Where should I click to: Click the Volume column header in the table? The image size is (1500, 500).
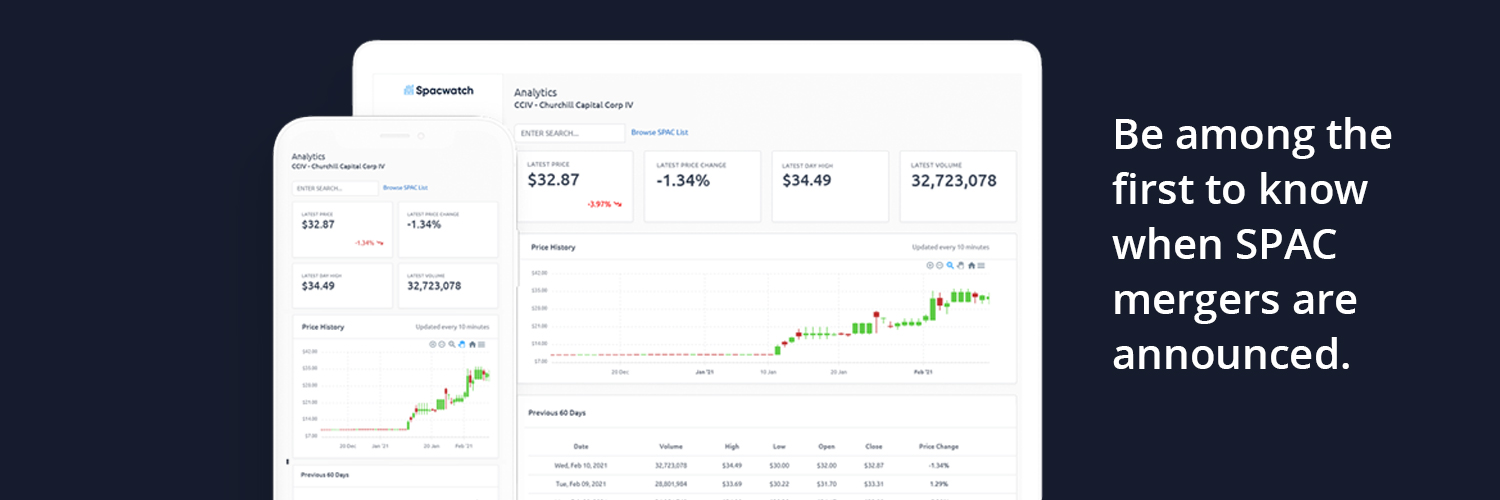tap(671, 446)
